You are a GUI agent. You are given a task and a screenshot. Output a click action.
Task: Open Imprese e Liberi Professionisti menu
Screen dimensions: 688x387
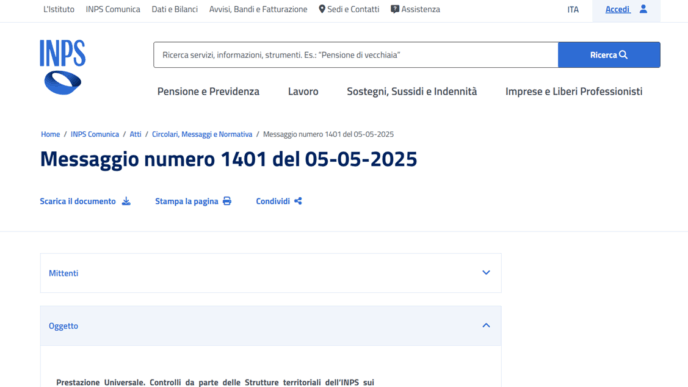pyautogui.click(x=574, y=91)
